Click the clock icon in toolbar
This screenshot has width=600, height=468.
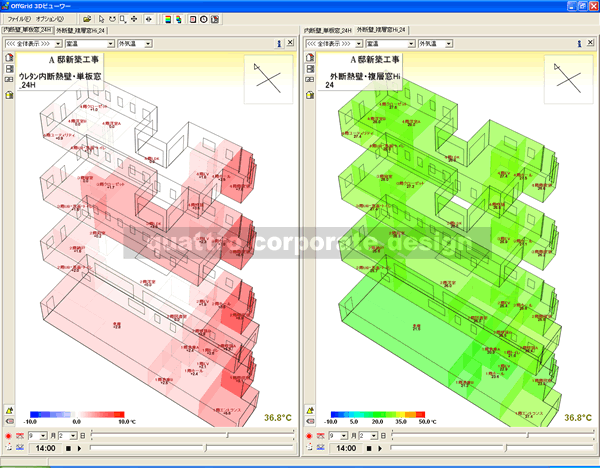(204, 19)
